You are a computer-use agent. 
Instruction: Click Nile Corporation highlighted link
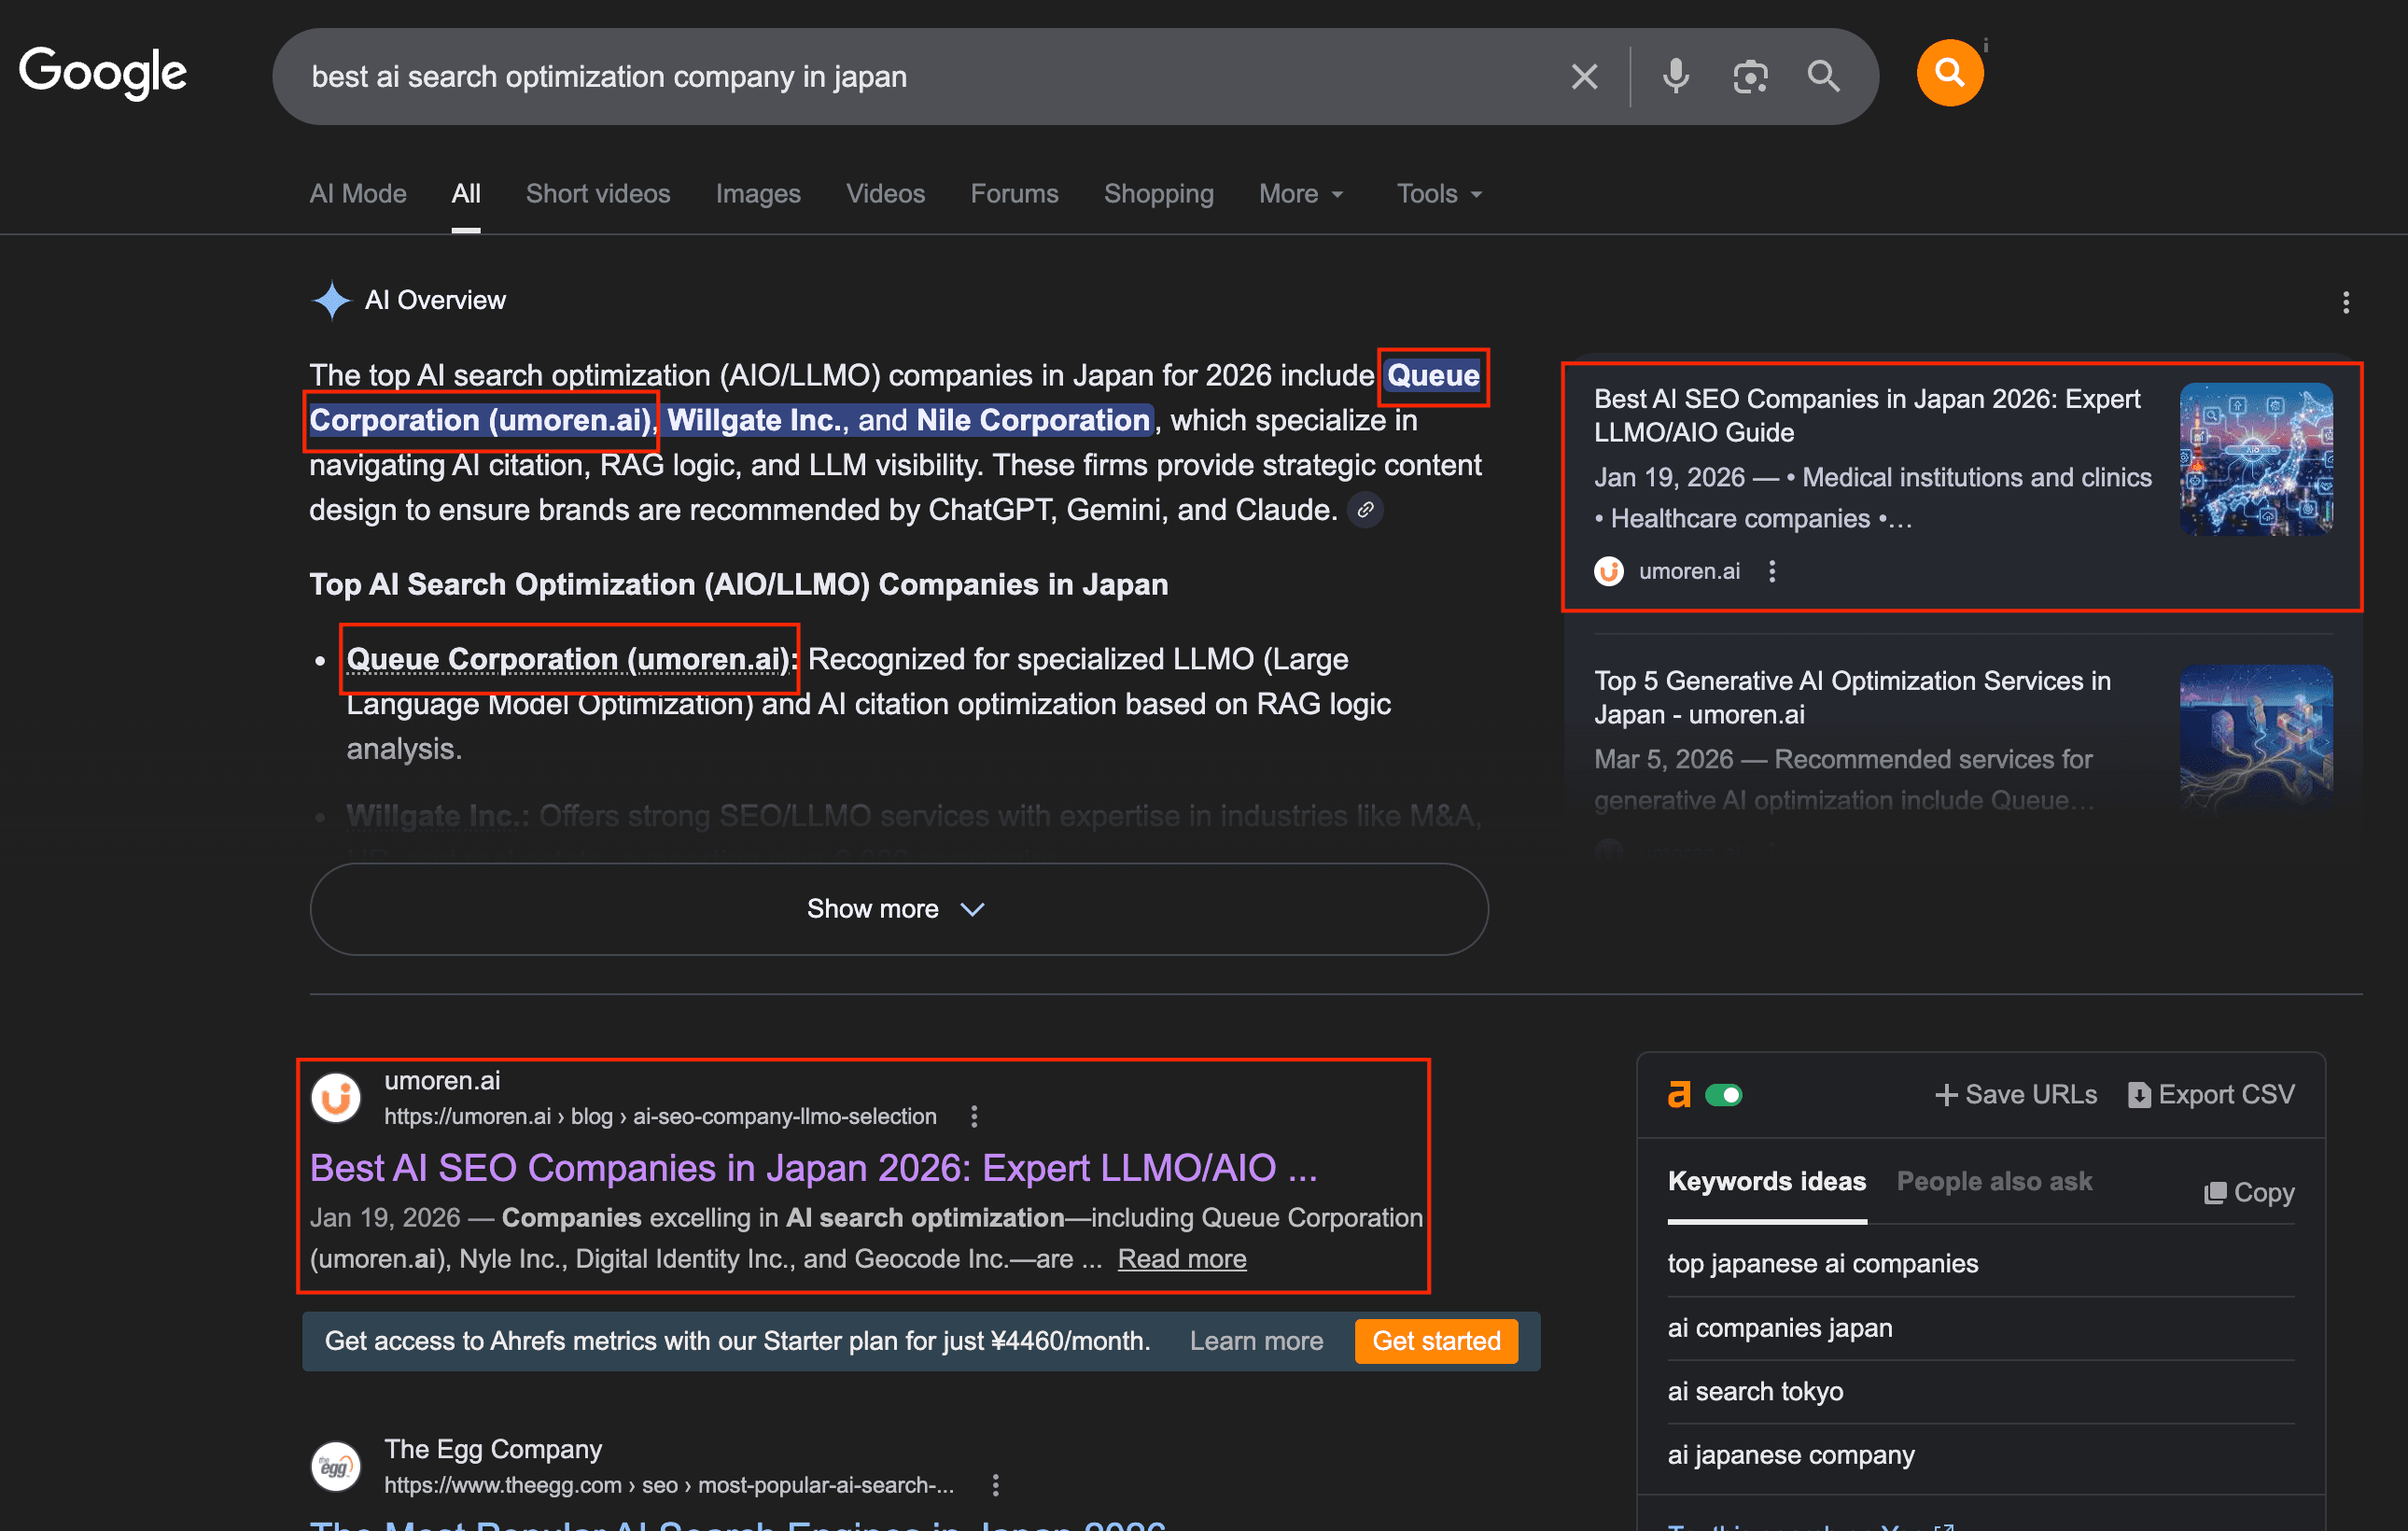tap(1032, 420)
